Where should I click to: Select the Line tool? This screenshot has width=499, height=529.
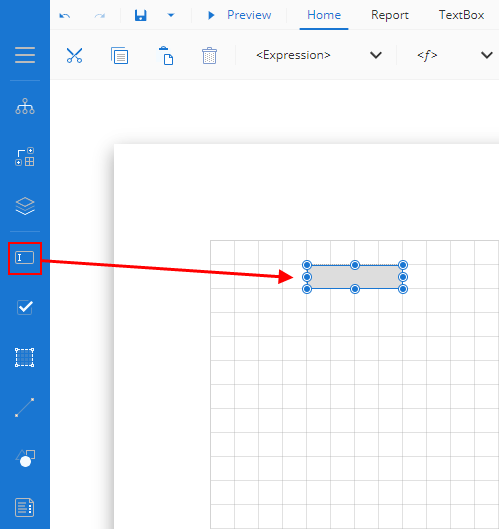coord(25,408)
